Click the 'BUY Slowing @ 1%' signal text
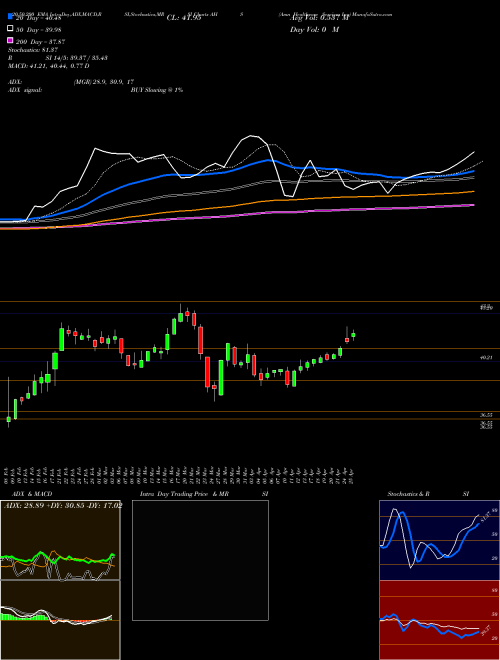Screen dimensions: 500x660 click(x=157, y=90)
